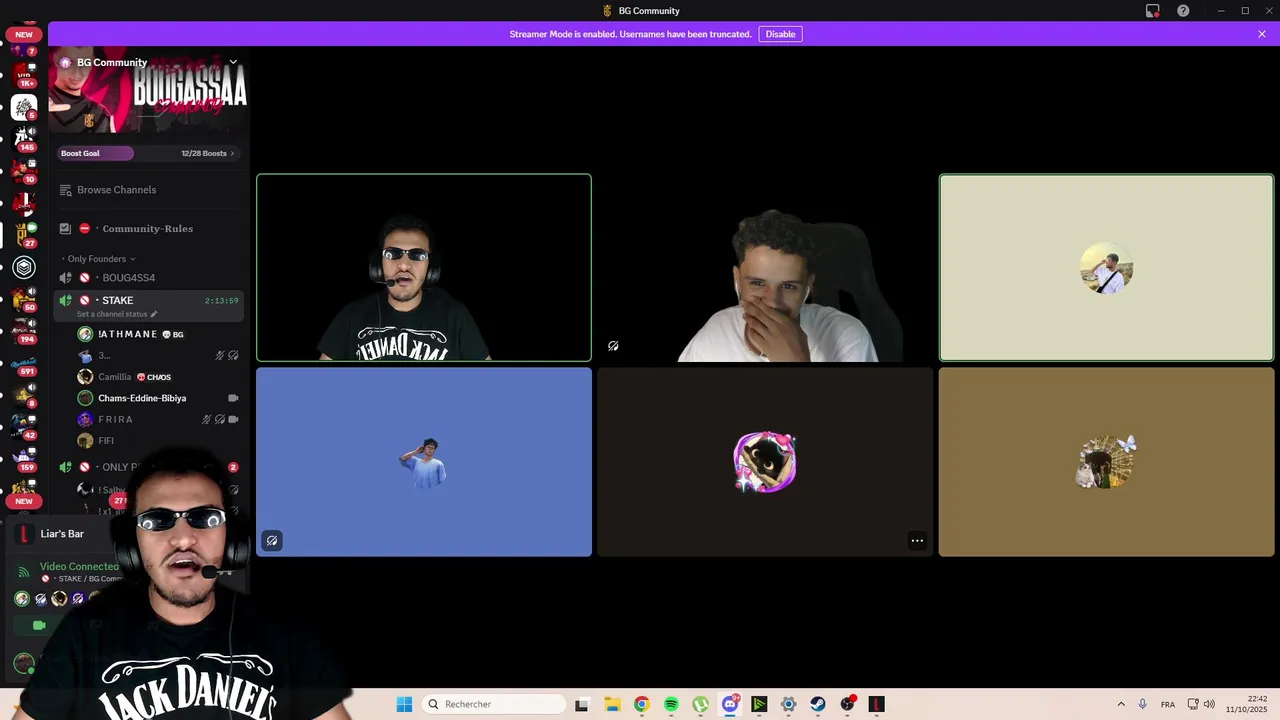Viewport: 1280px width, 720px height.
Task: Open BG Community server icon with badge 27
Action: click(24, 235)
